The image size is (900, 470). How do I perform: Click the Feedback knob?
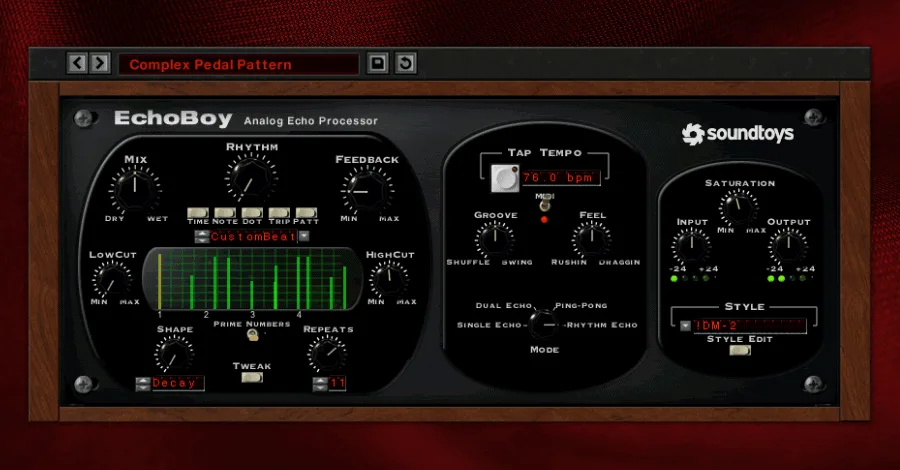point(367,191)
